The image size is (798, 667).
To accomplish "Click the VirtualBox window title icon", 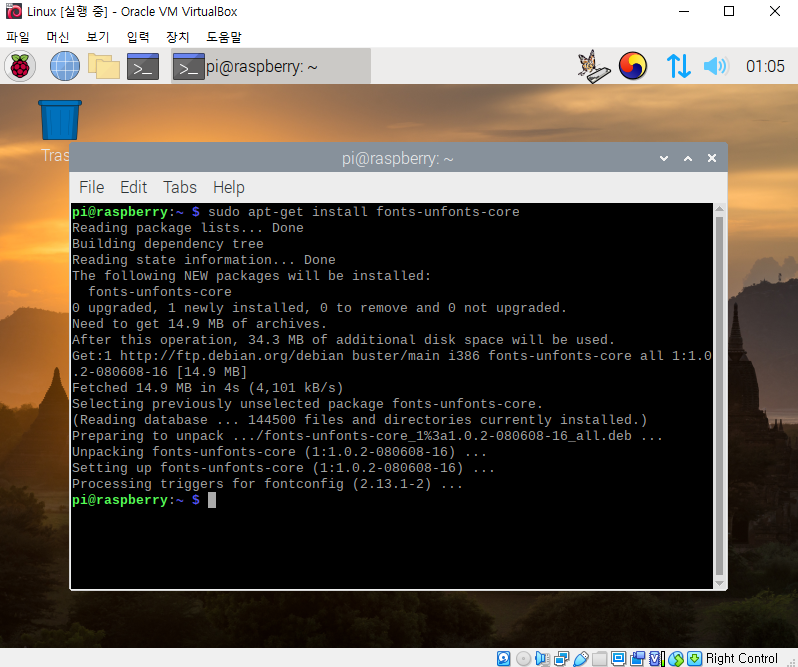I will point(14,11).
